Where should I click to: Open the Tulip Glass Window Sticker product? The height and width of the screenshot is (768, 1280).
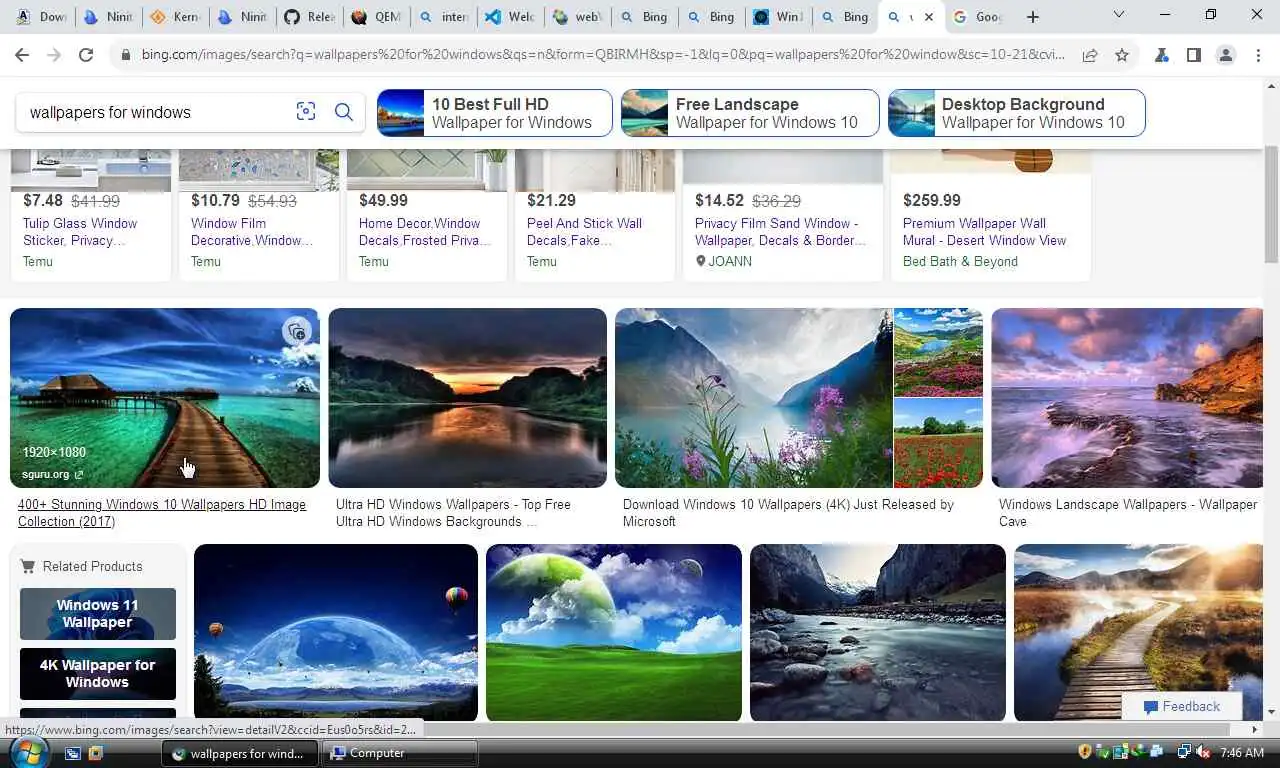[80, 232]
